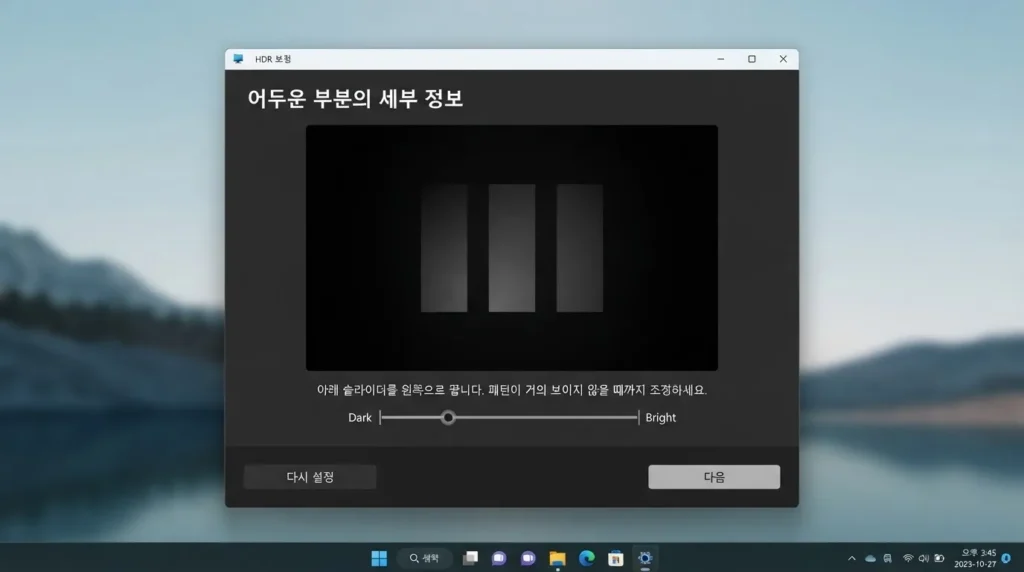Close the HDR 보정 window
Image resolution: width=1024 pixels, height=572 pixels.
point(783,59)
